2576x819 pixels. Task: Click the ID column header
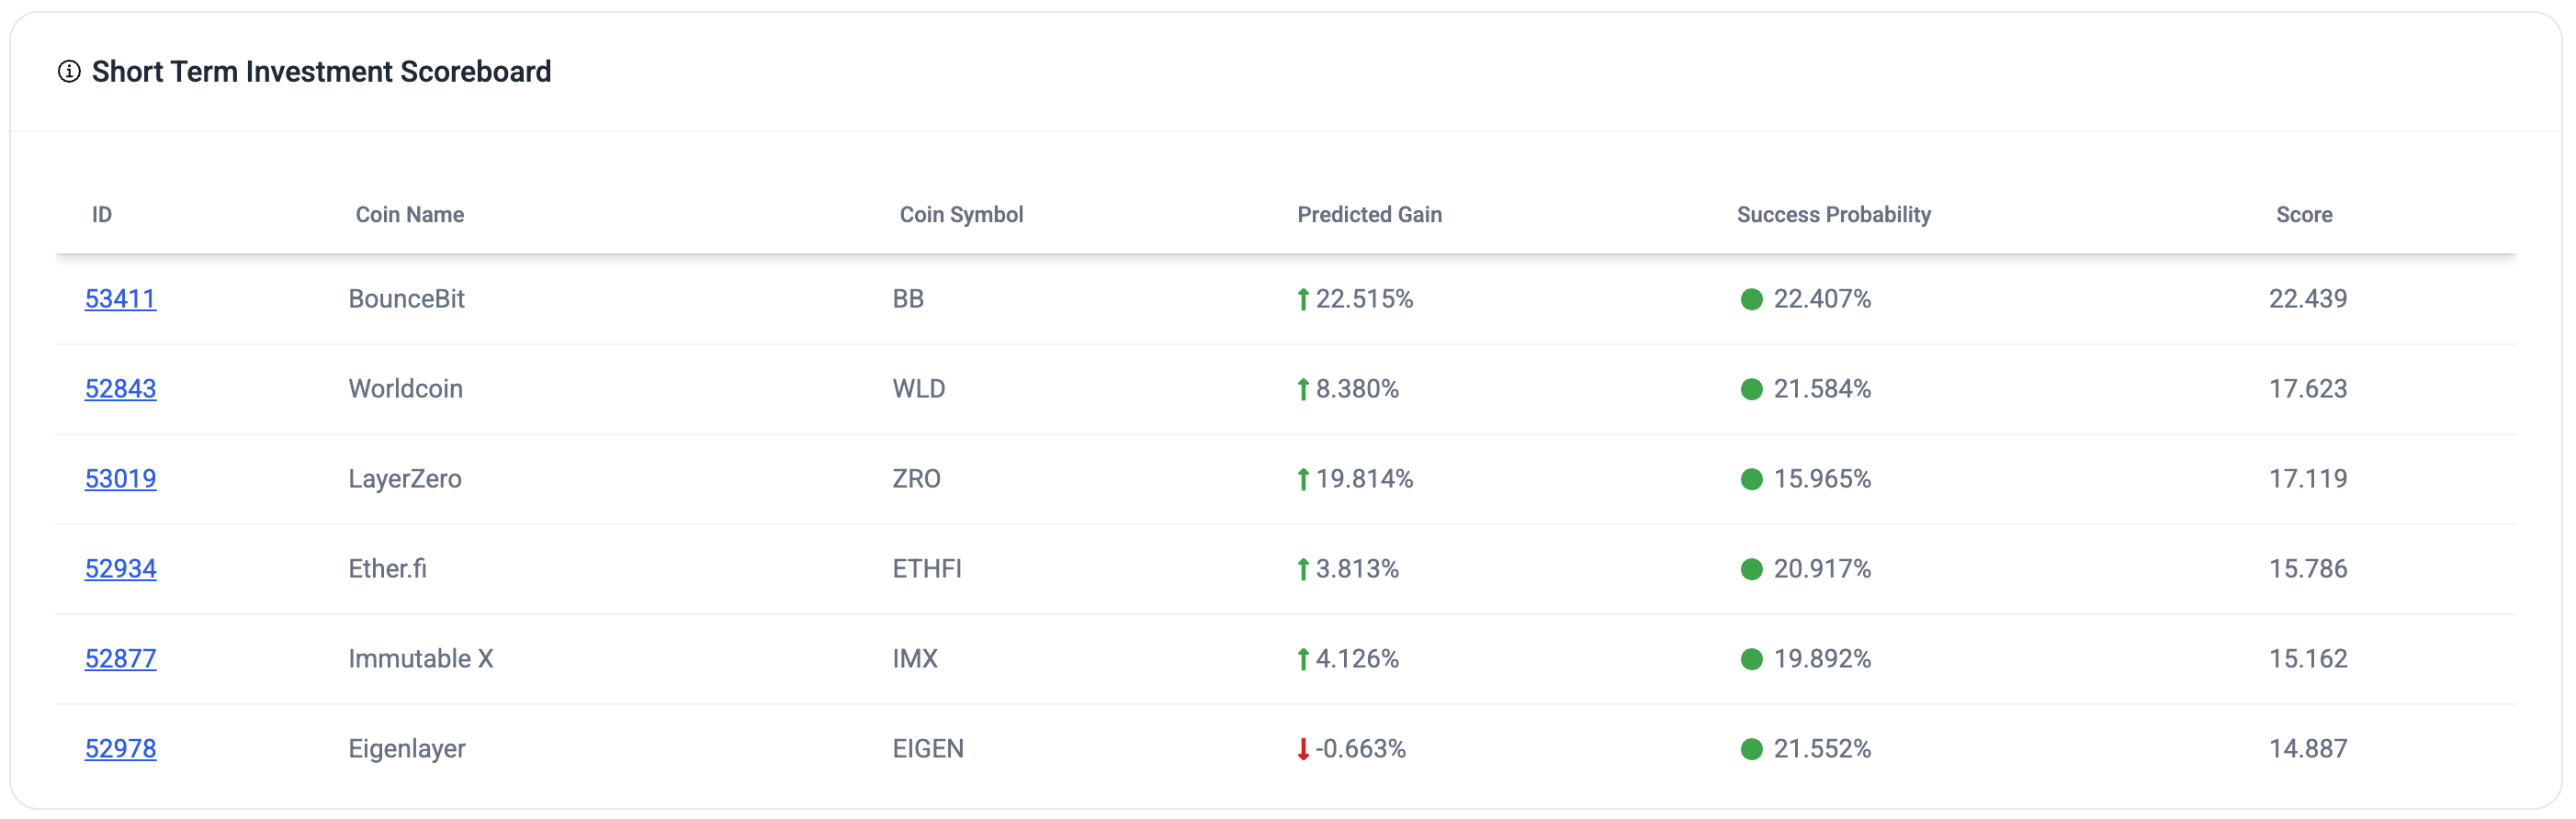coord(102,215)
